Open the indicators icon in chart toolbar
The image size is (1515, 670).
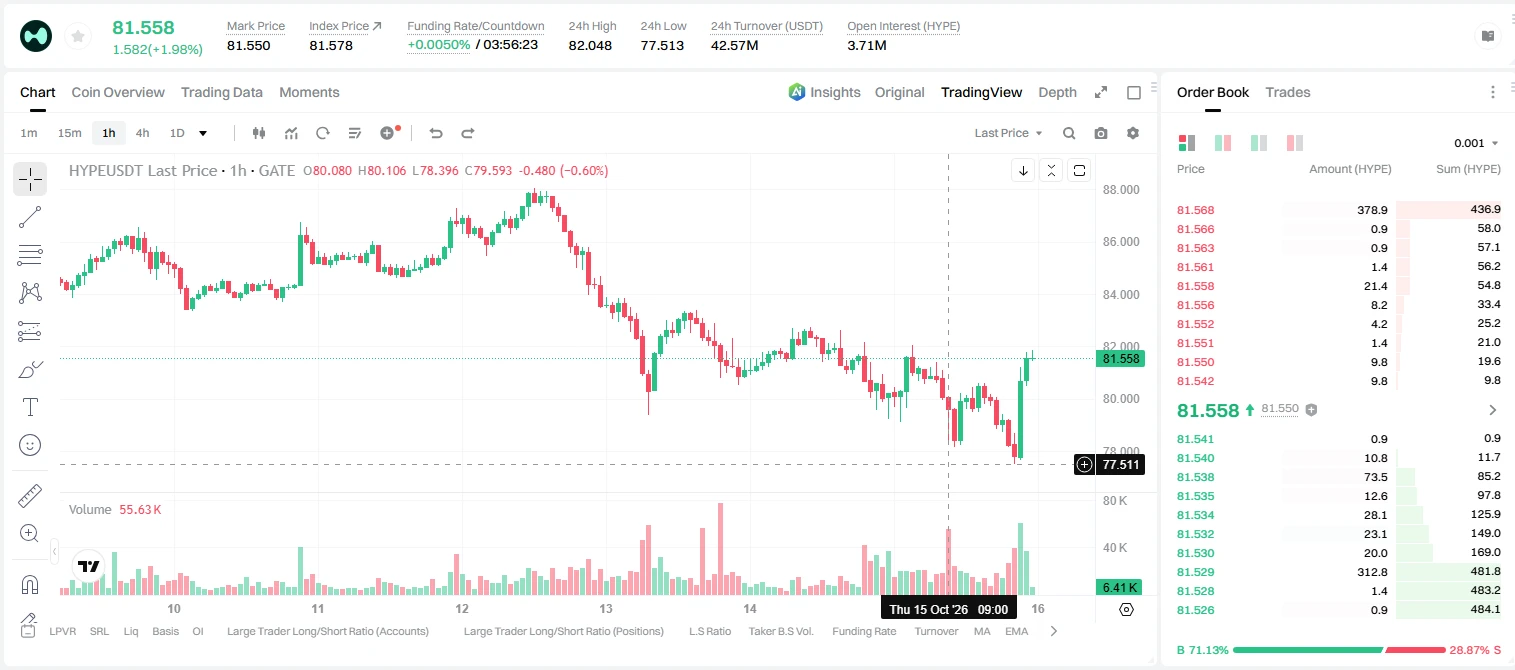pos(291,133)
